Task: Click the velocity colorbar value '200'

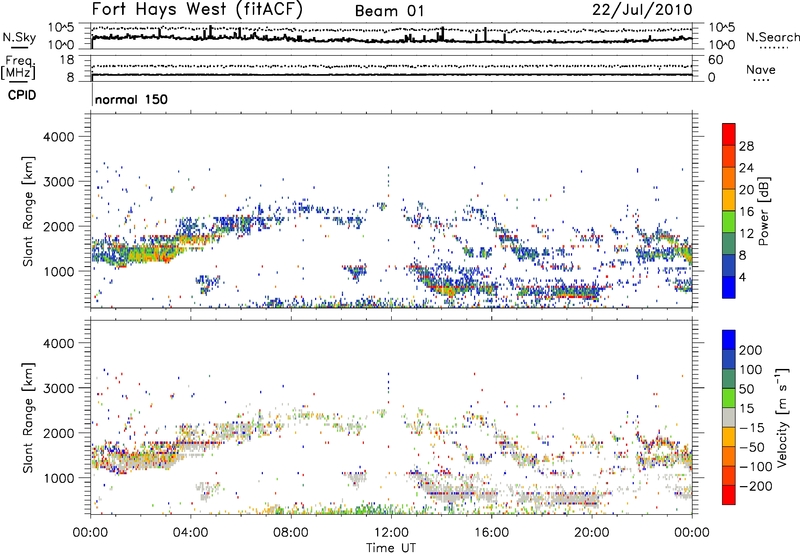Action: coord(751,350)
